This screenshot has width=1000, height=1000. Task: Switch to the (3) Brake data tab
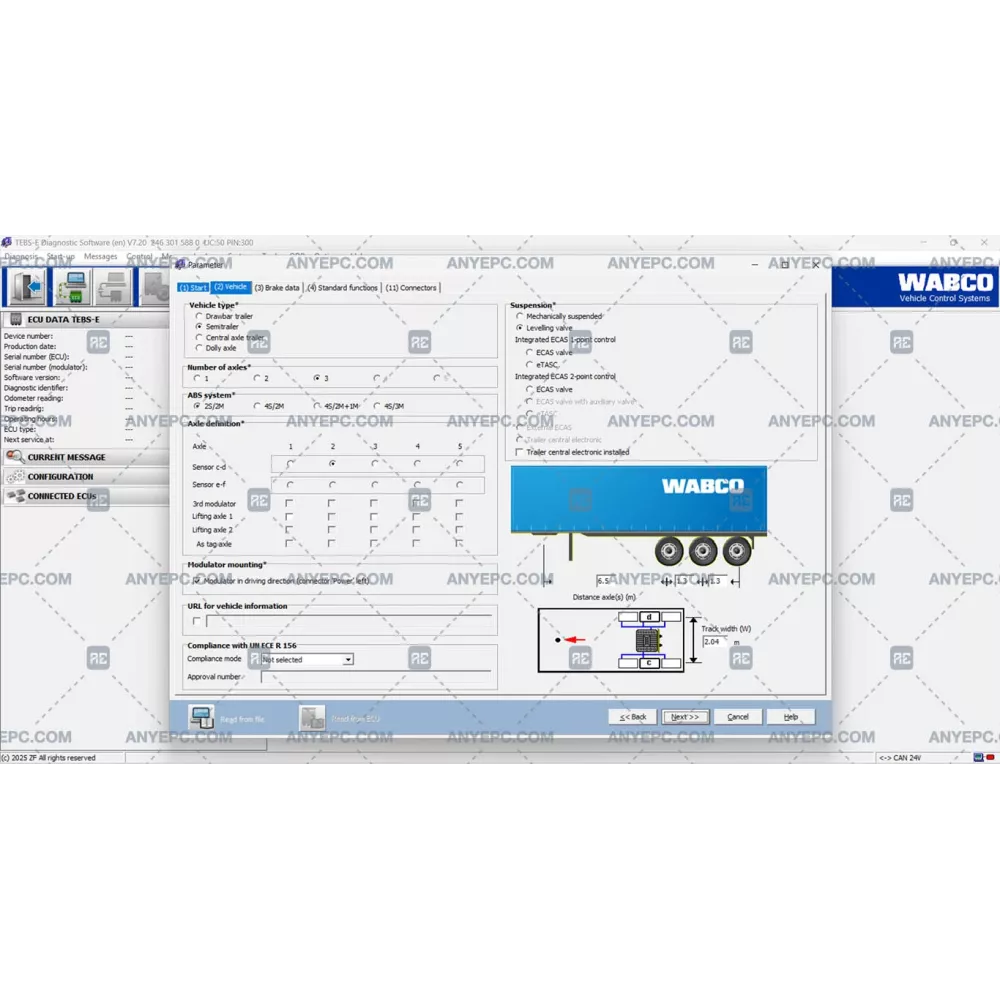click(277, 288)
